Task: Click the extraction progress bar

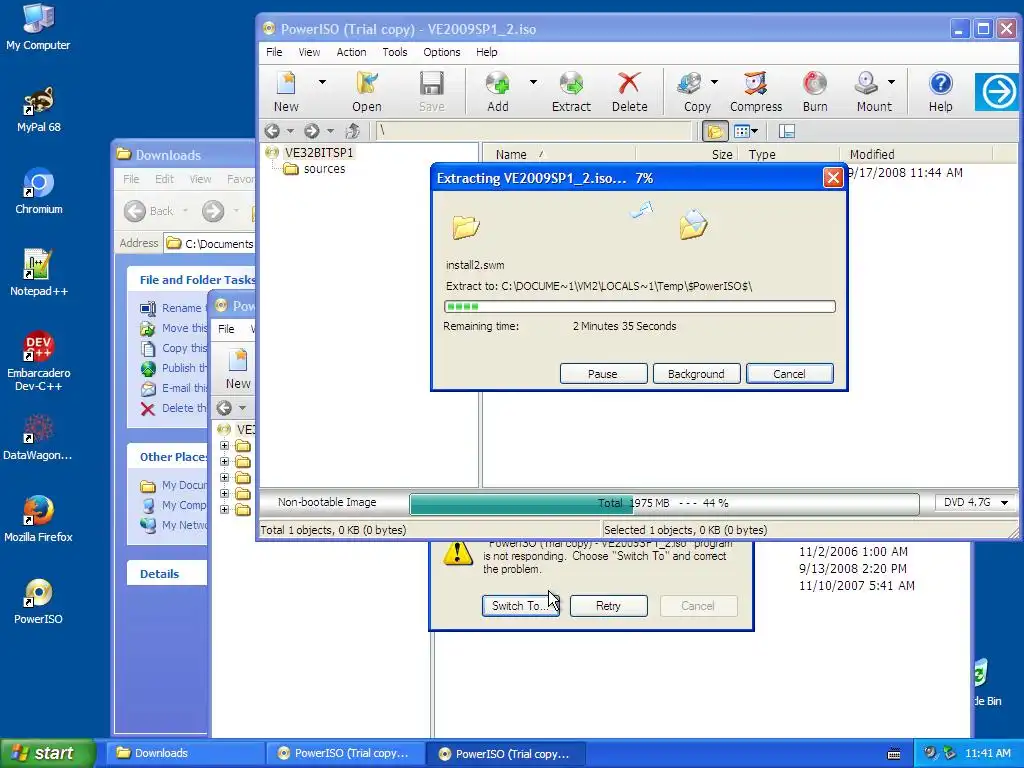Action: (639, 306)
